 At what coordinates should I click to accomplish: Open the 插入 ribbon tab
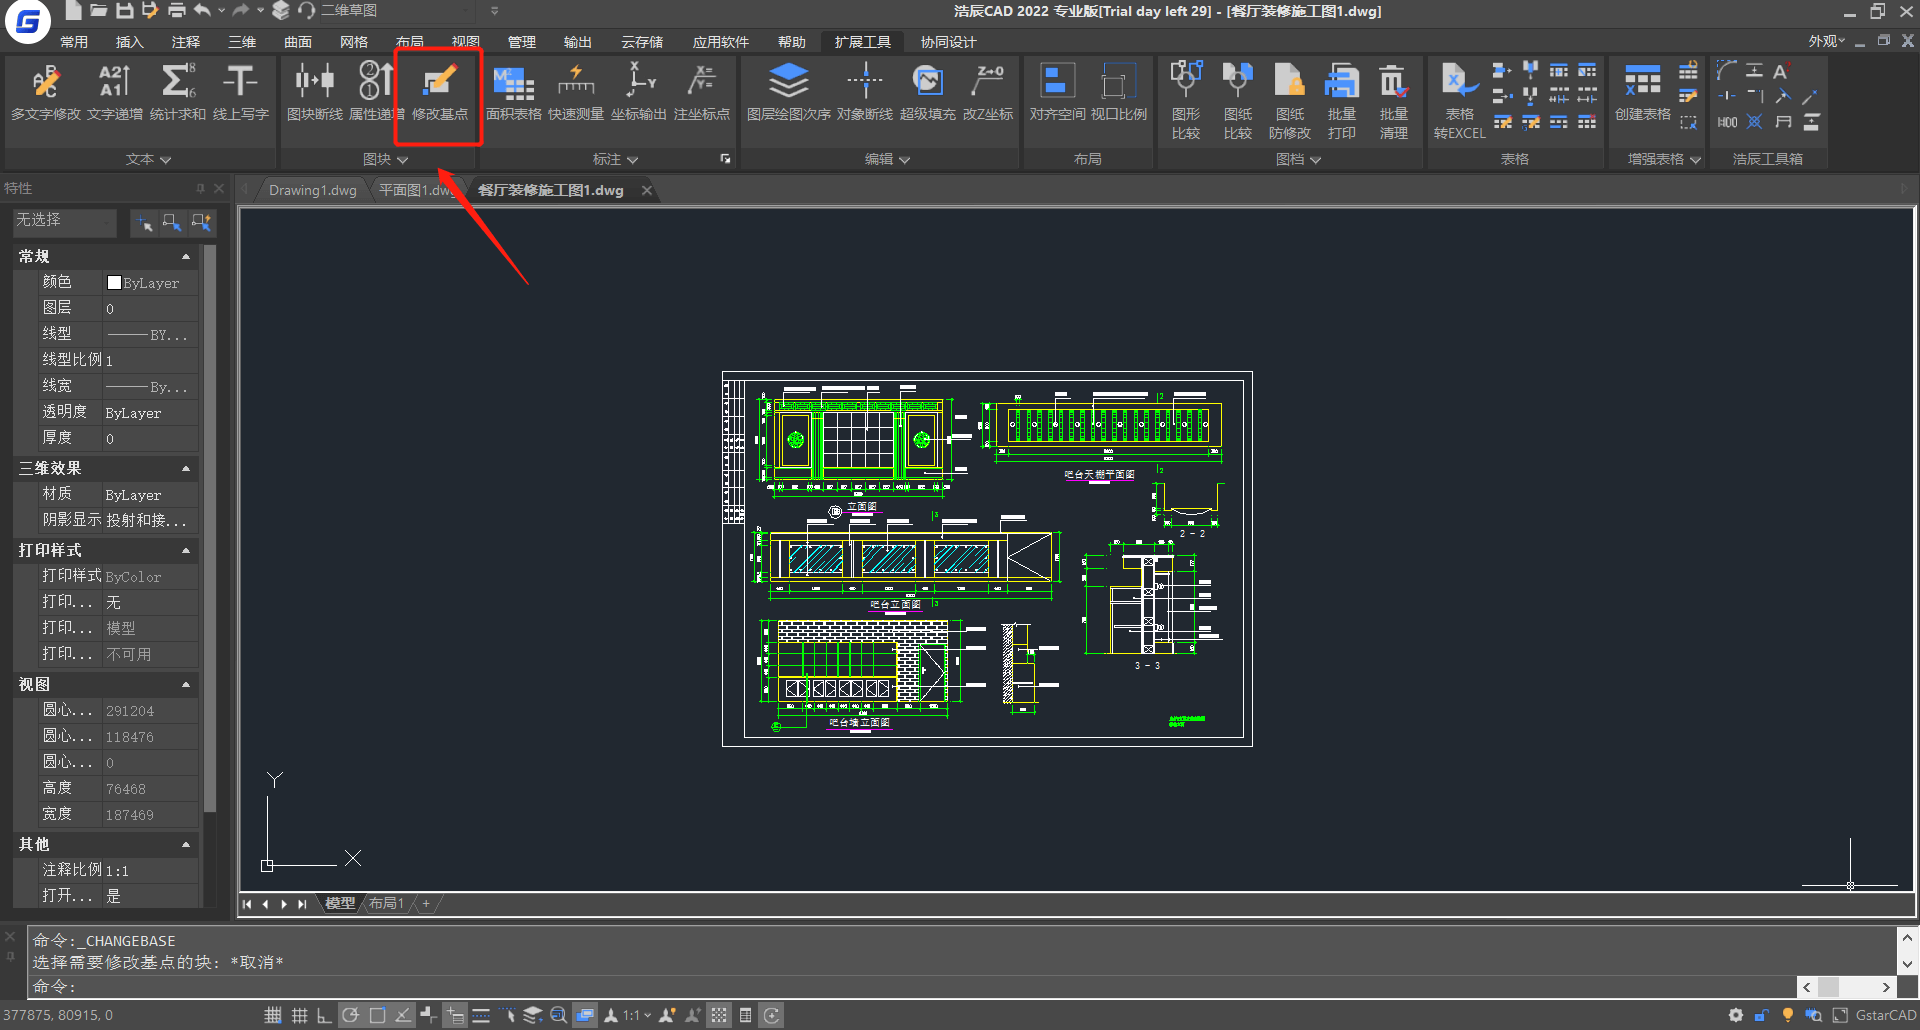click(x=130, y=42)
